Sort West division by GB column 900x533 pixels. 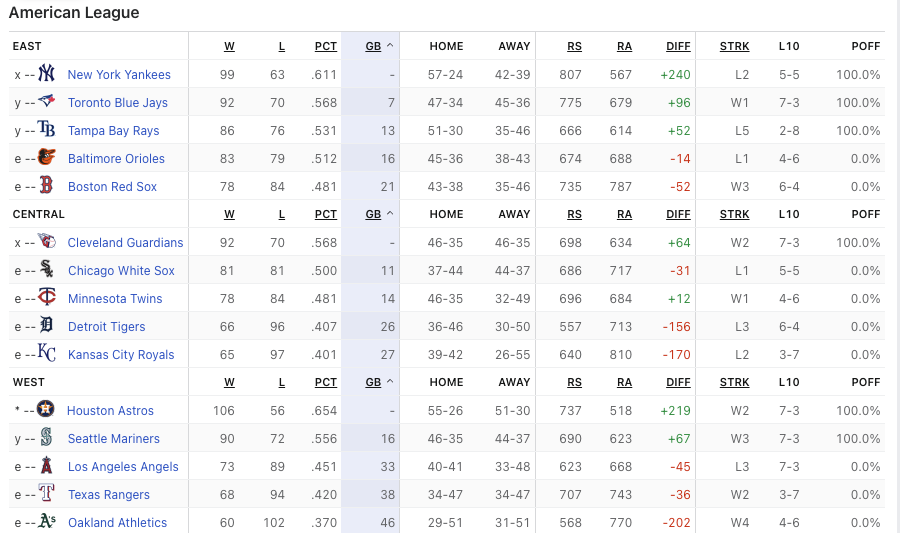coord(373,382)
